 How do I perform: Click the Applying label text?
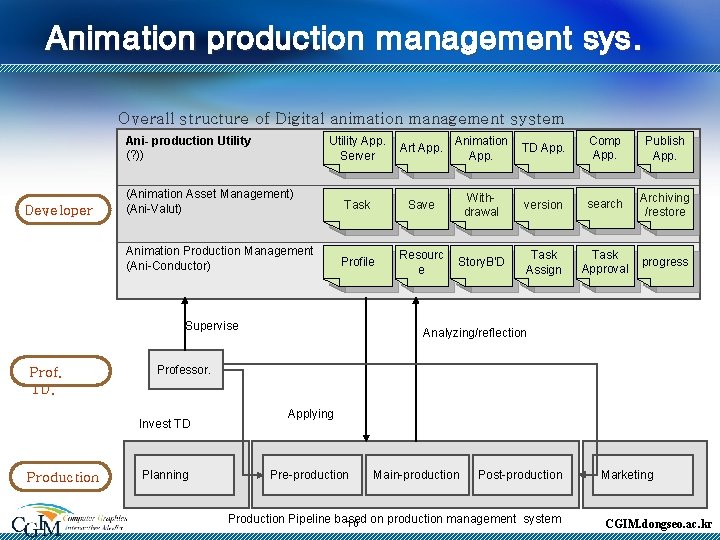pos(310,414)
